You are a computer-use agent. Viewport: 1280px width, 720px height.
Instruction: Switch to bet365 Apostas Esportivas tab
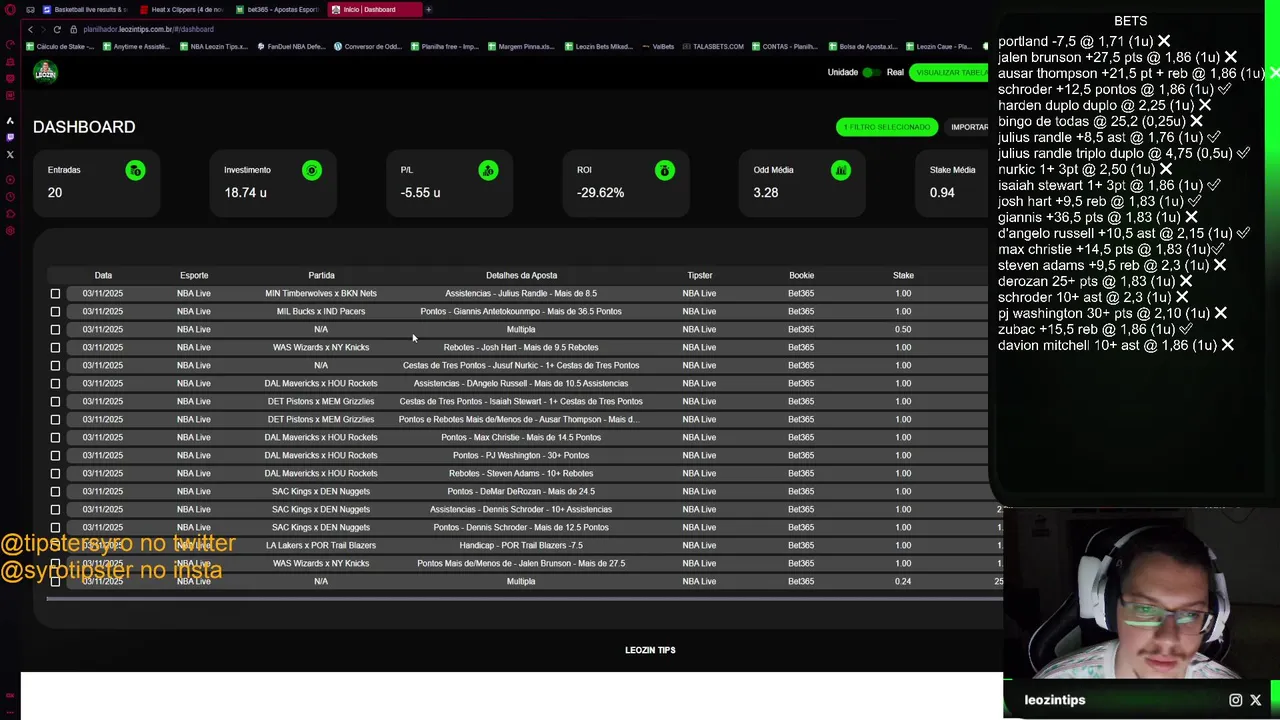[278, 9]
